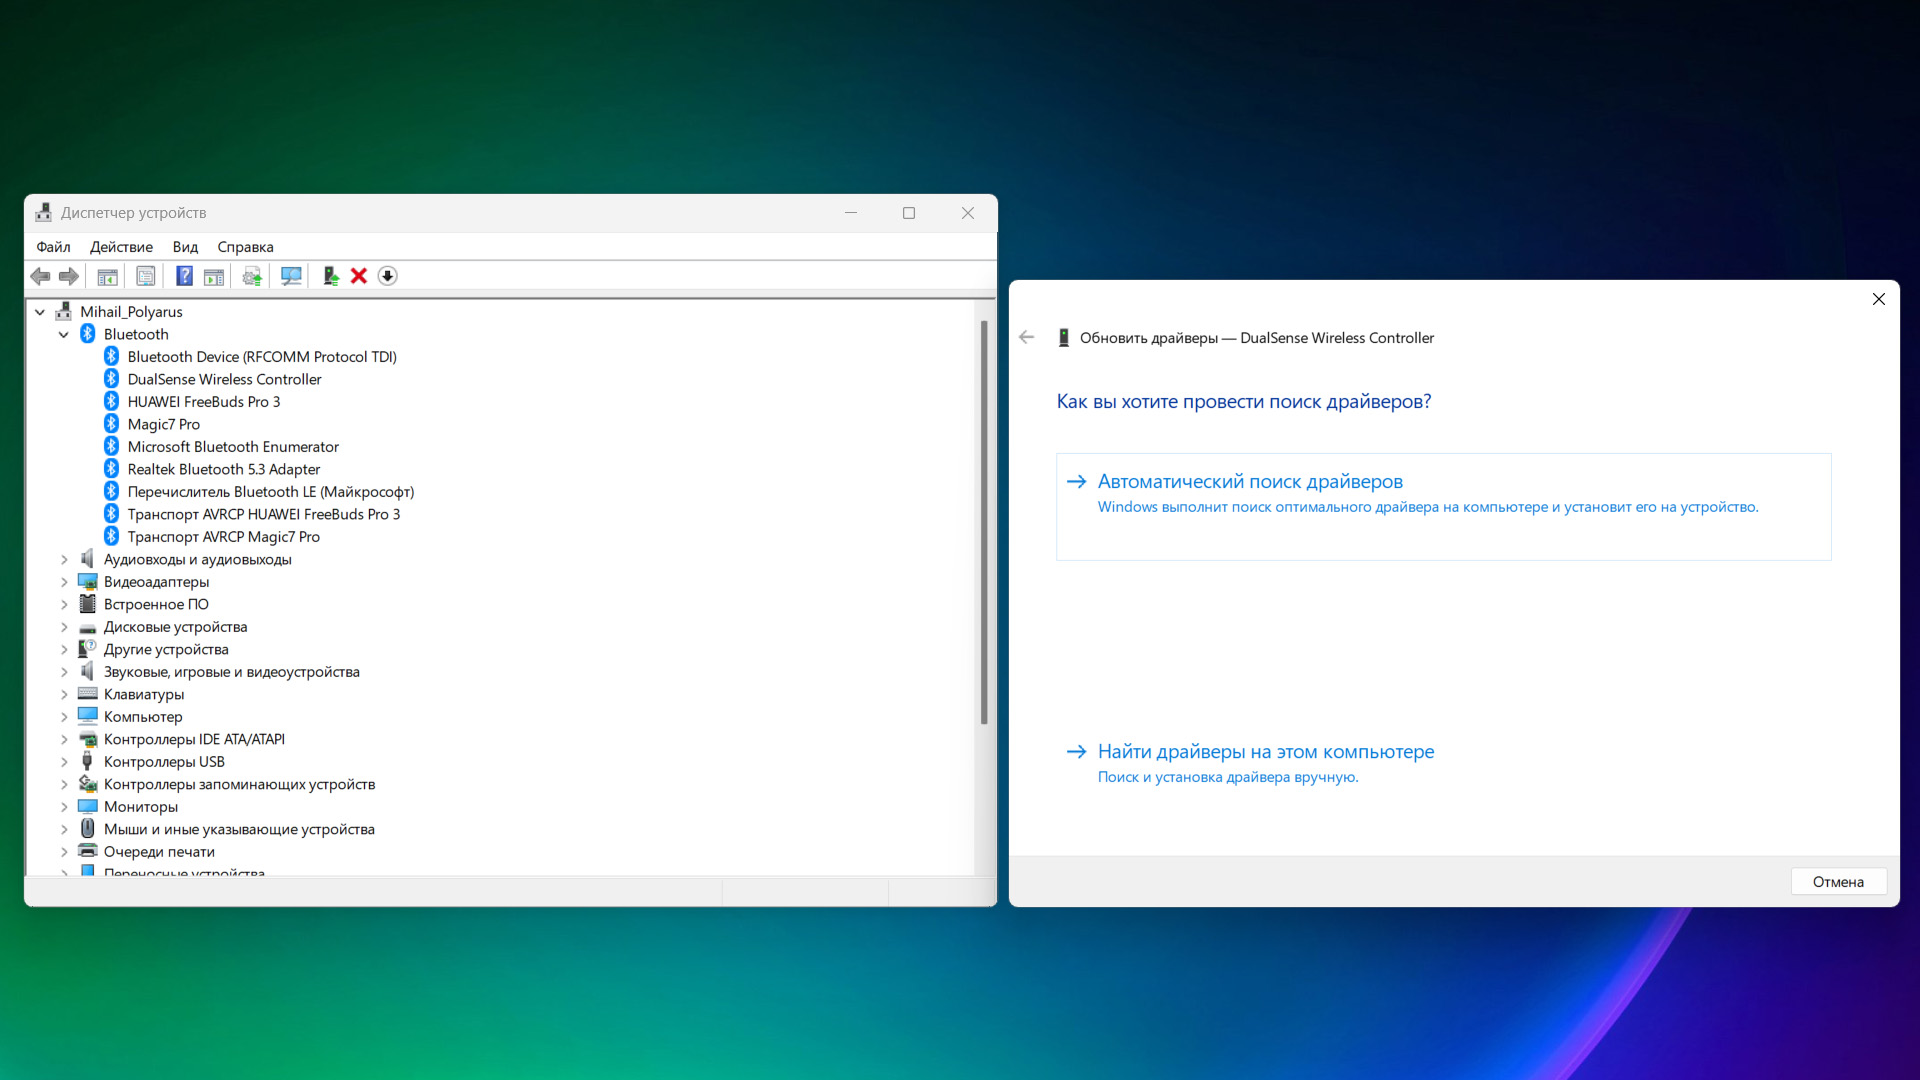Collapse the Mihail_Polyarus root node
1920x1080 pixels.
point(40,312)
